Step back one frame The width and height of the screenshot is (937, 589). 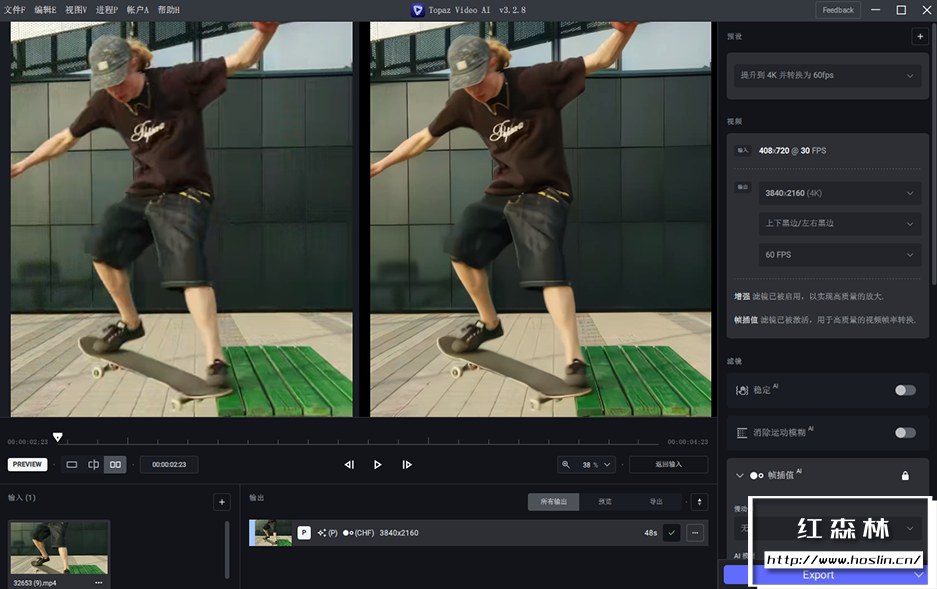(x=349, y=464)
